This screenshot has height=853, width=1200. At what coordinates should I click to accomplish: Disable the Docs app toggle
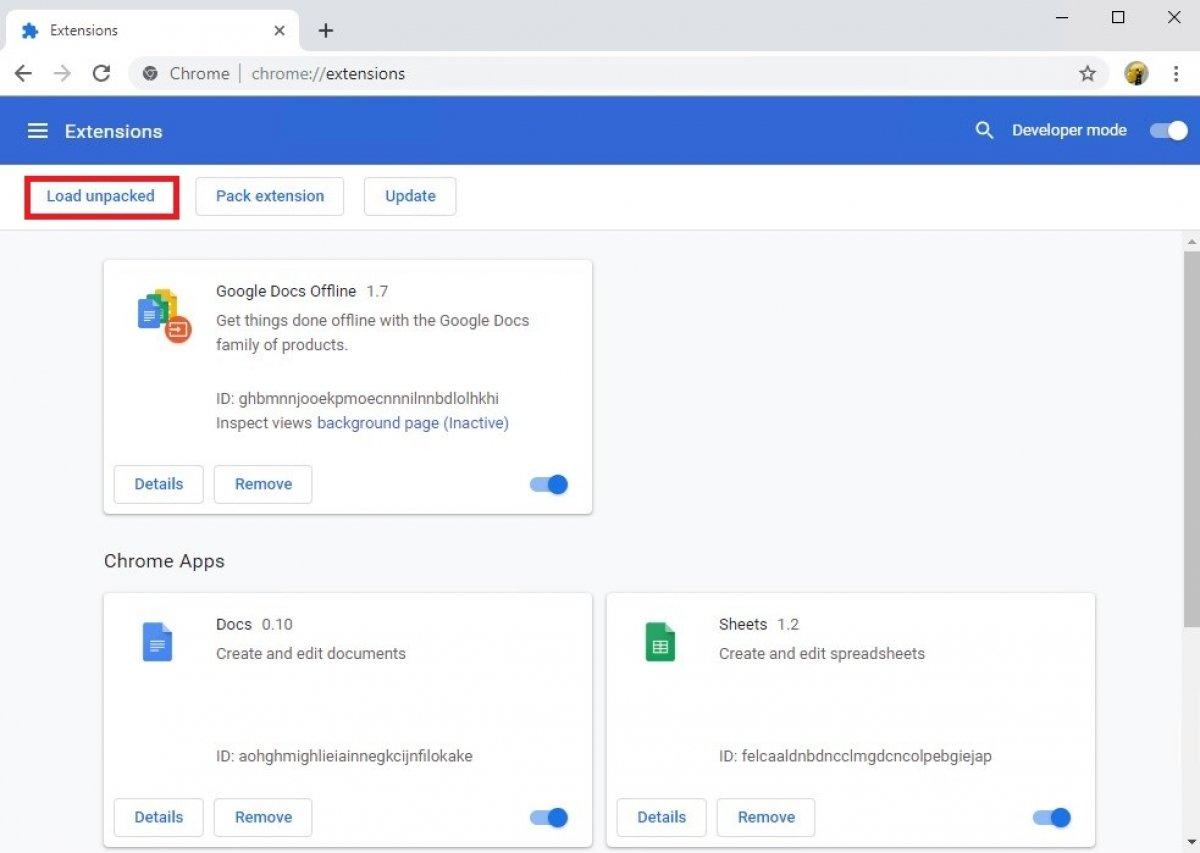(549, 818)
